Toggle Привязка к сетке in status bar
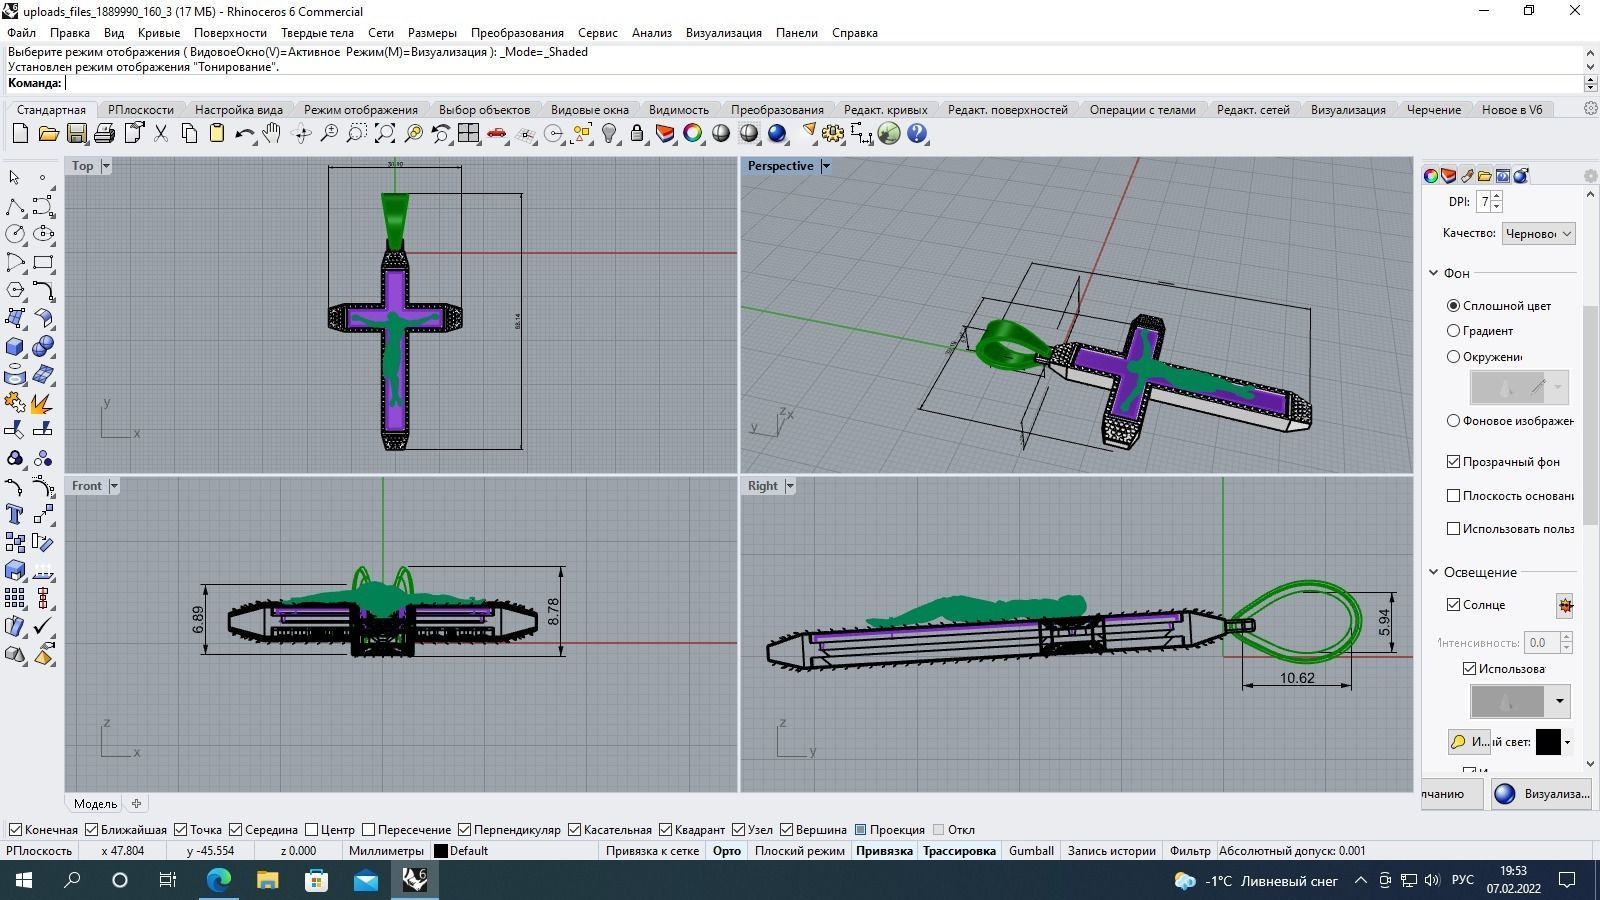The height and width of the screenshot is (900, 1600). pos(652,851)
